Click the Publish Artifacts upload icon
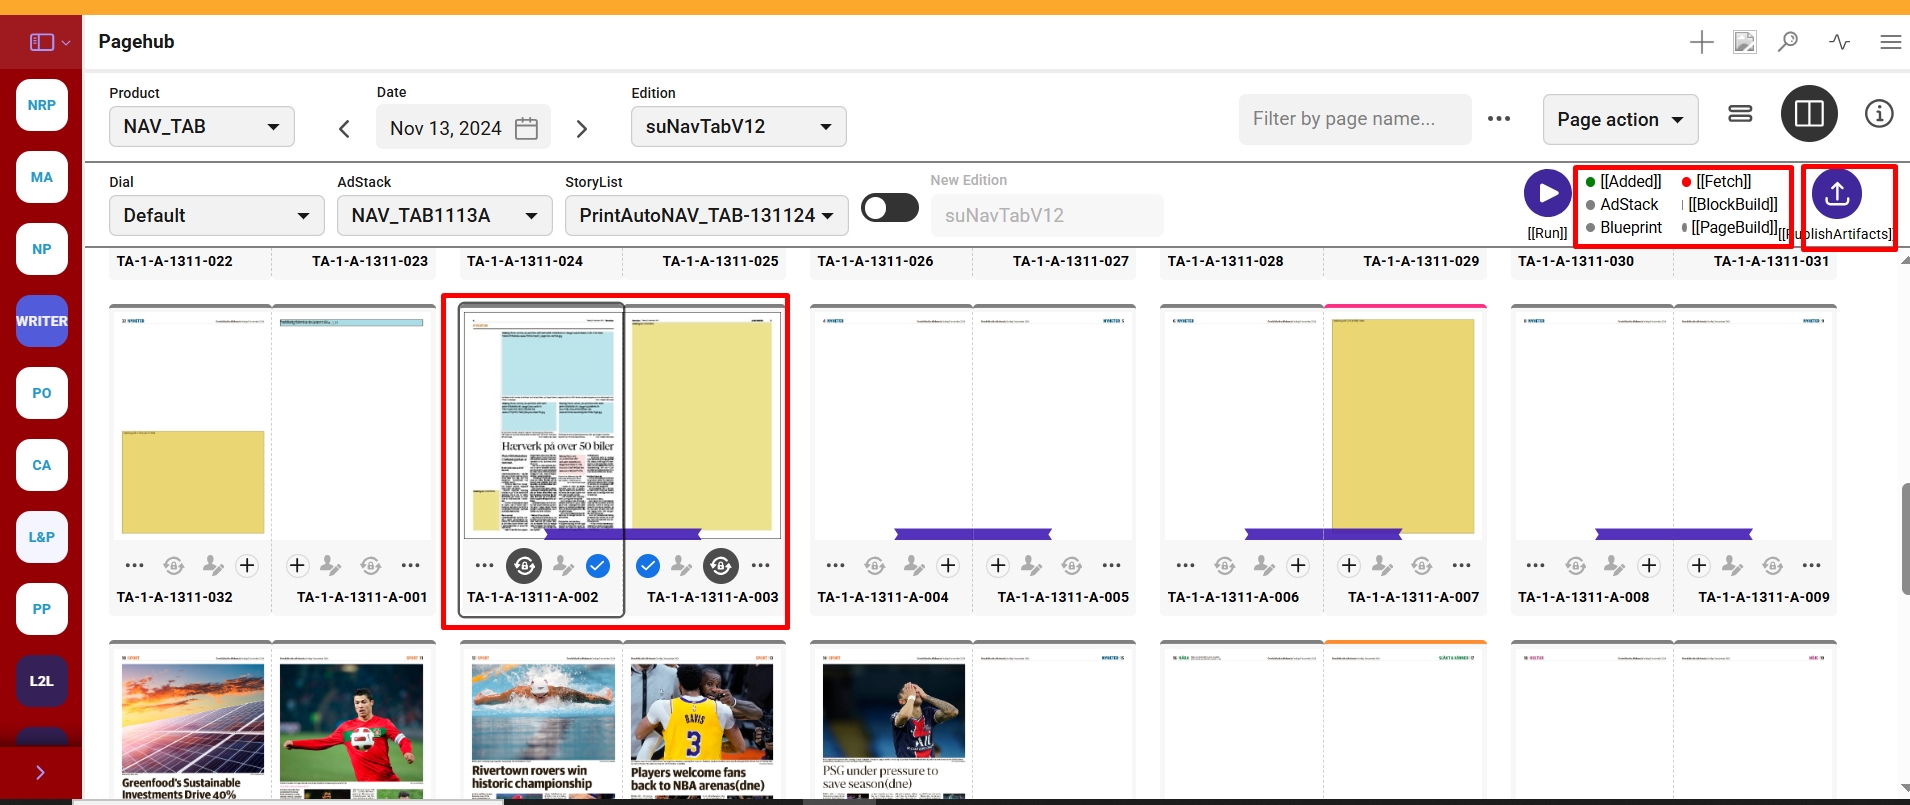 1836,194
